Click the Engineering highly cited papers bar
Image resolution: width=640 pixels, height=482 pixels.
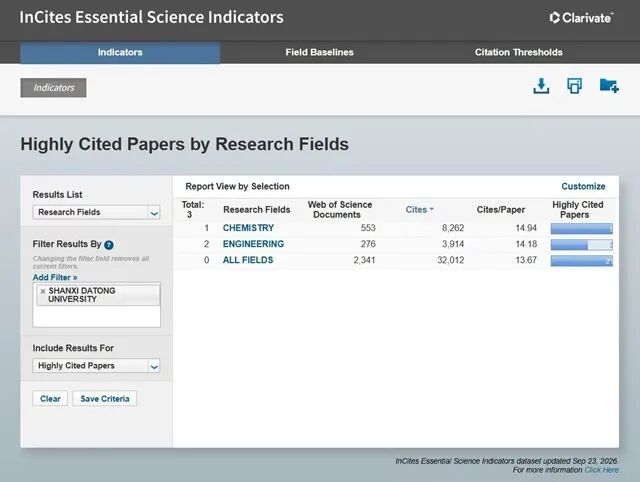point(582,244)
